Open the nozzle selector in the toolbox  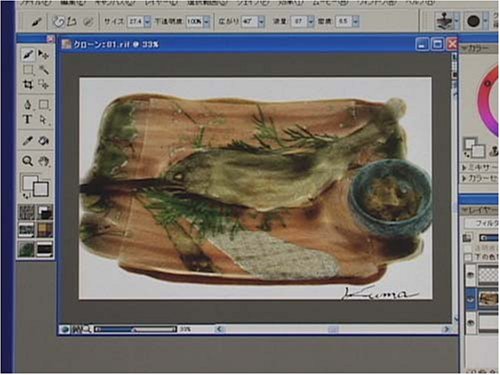45,249
